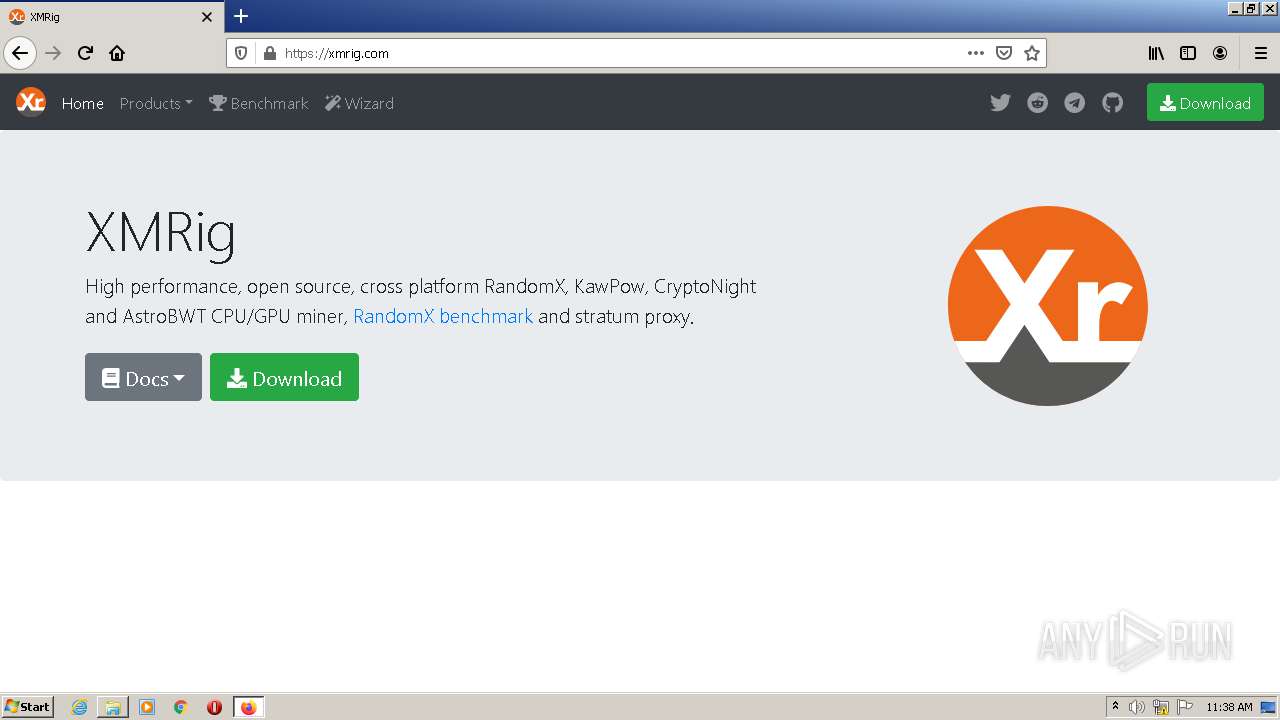Click the large XMRig round logo

(x=1047, y=306)
